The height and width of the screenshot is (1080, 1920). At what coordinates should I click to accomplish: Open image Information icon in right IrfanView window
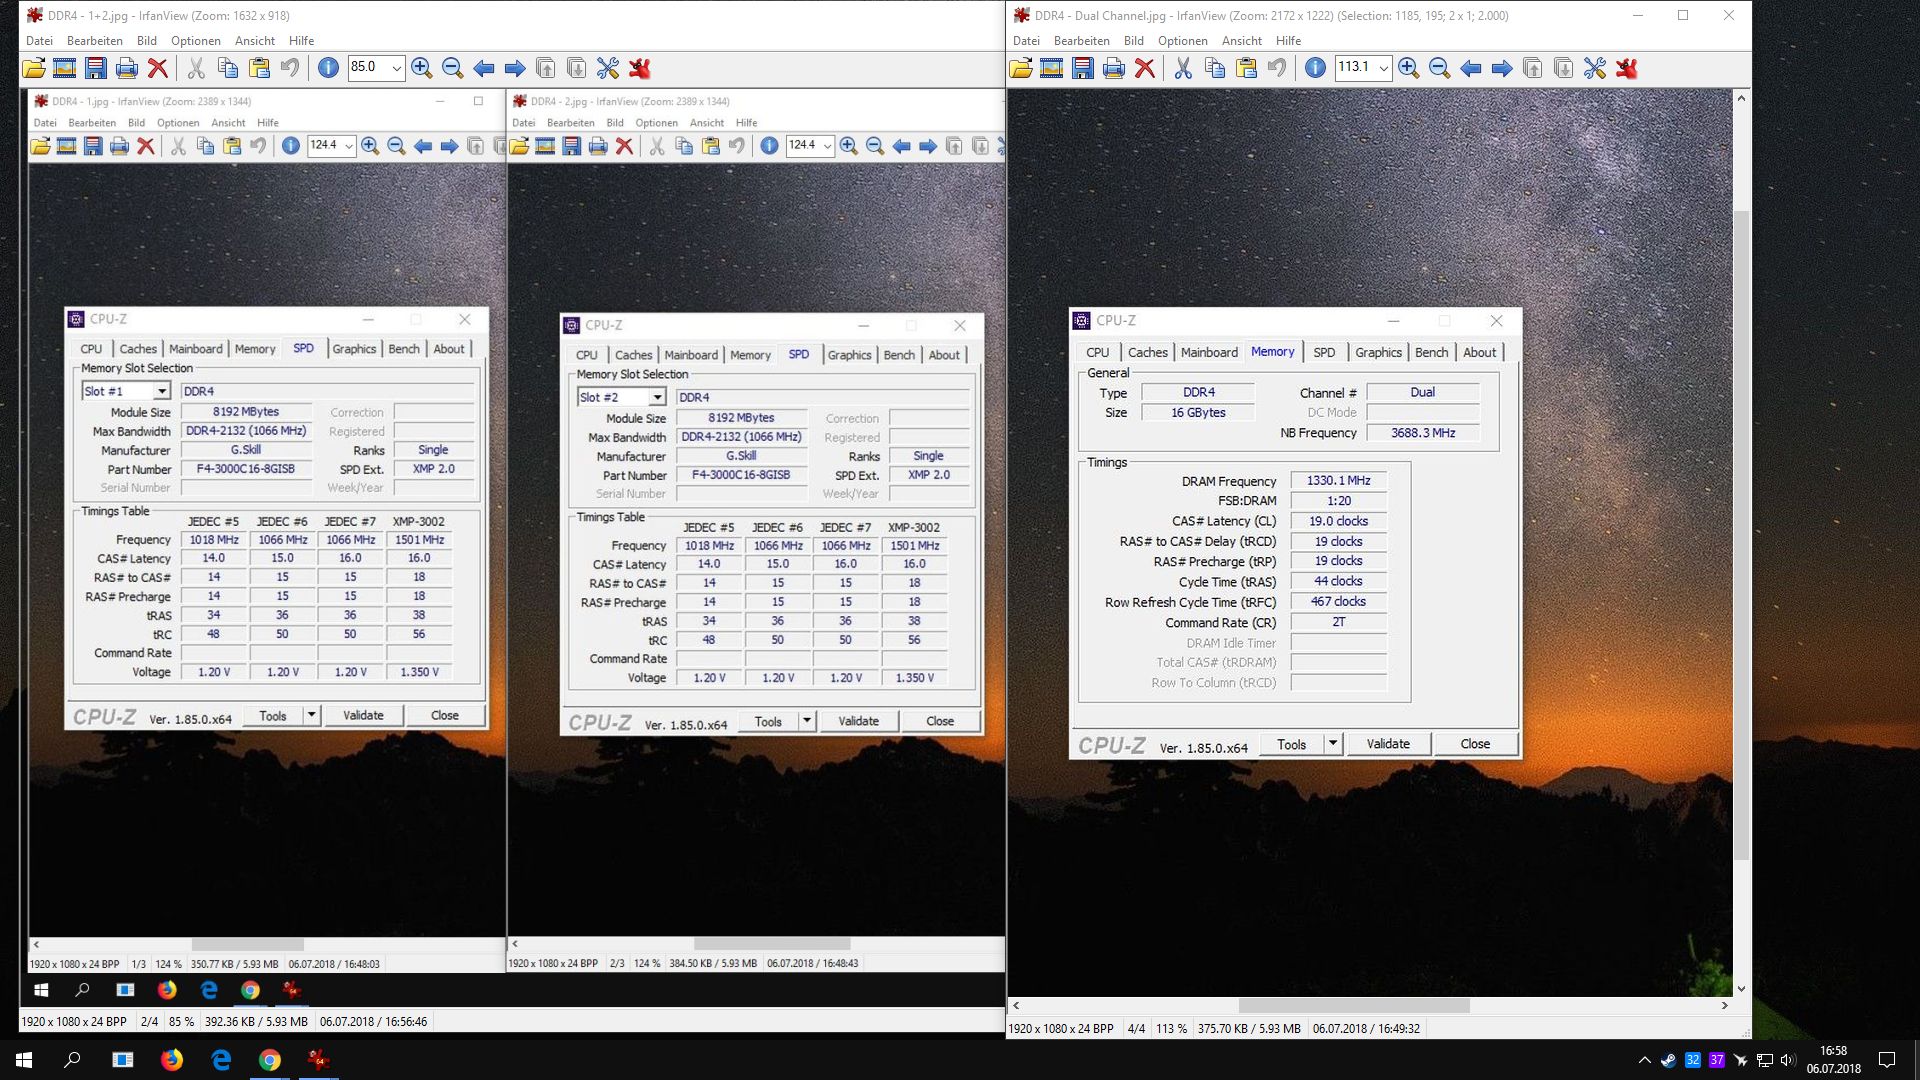point(1315,68)
